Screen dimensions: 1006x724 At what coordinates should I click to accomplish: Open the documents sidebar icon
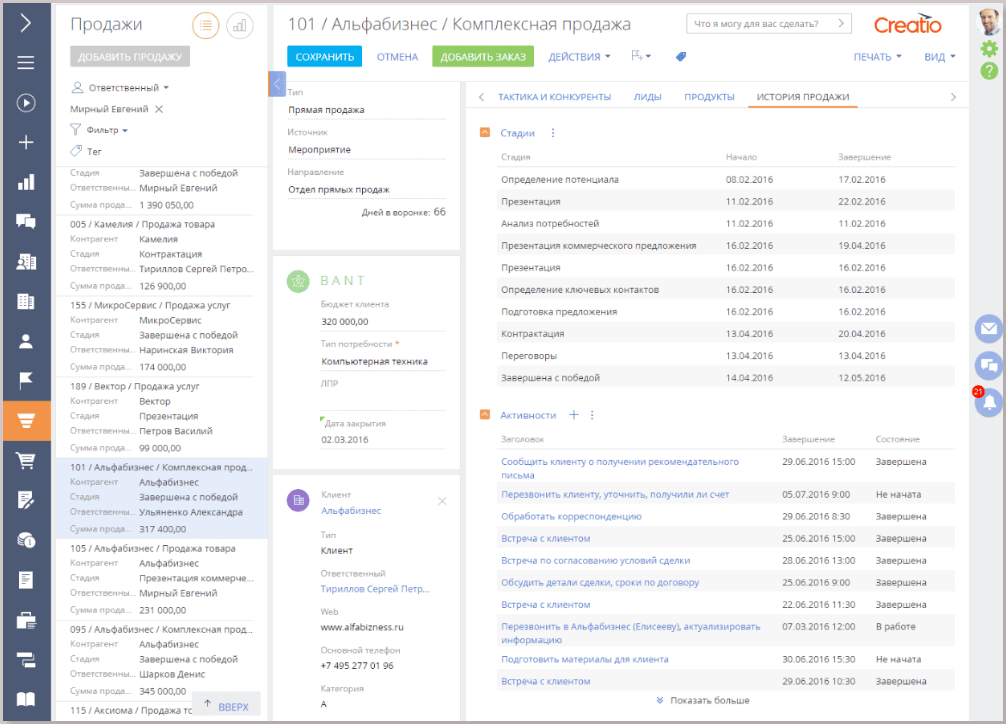26,580
